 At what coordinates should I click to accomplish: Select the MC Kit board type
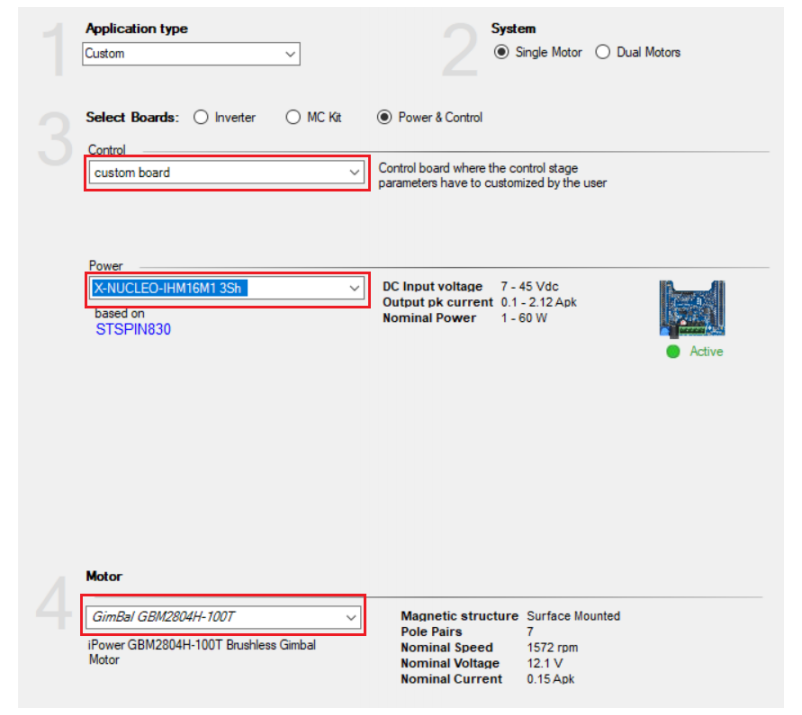click(x=293, y=117)
